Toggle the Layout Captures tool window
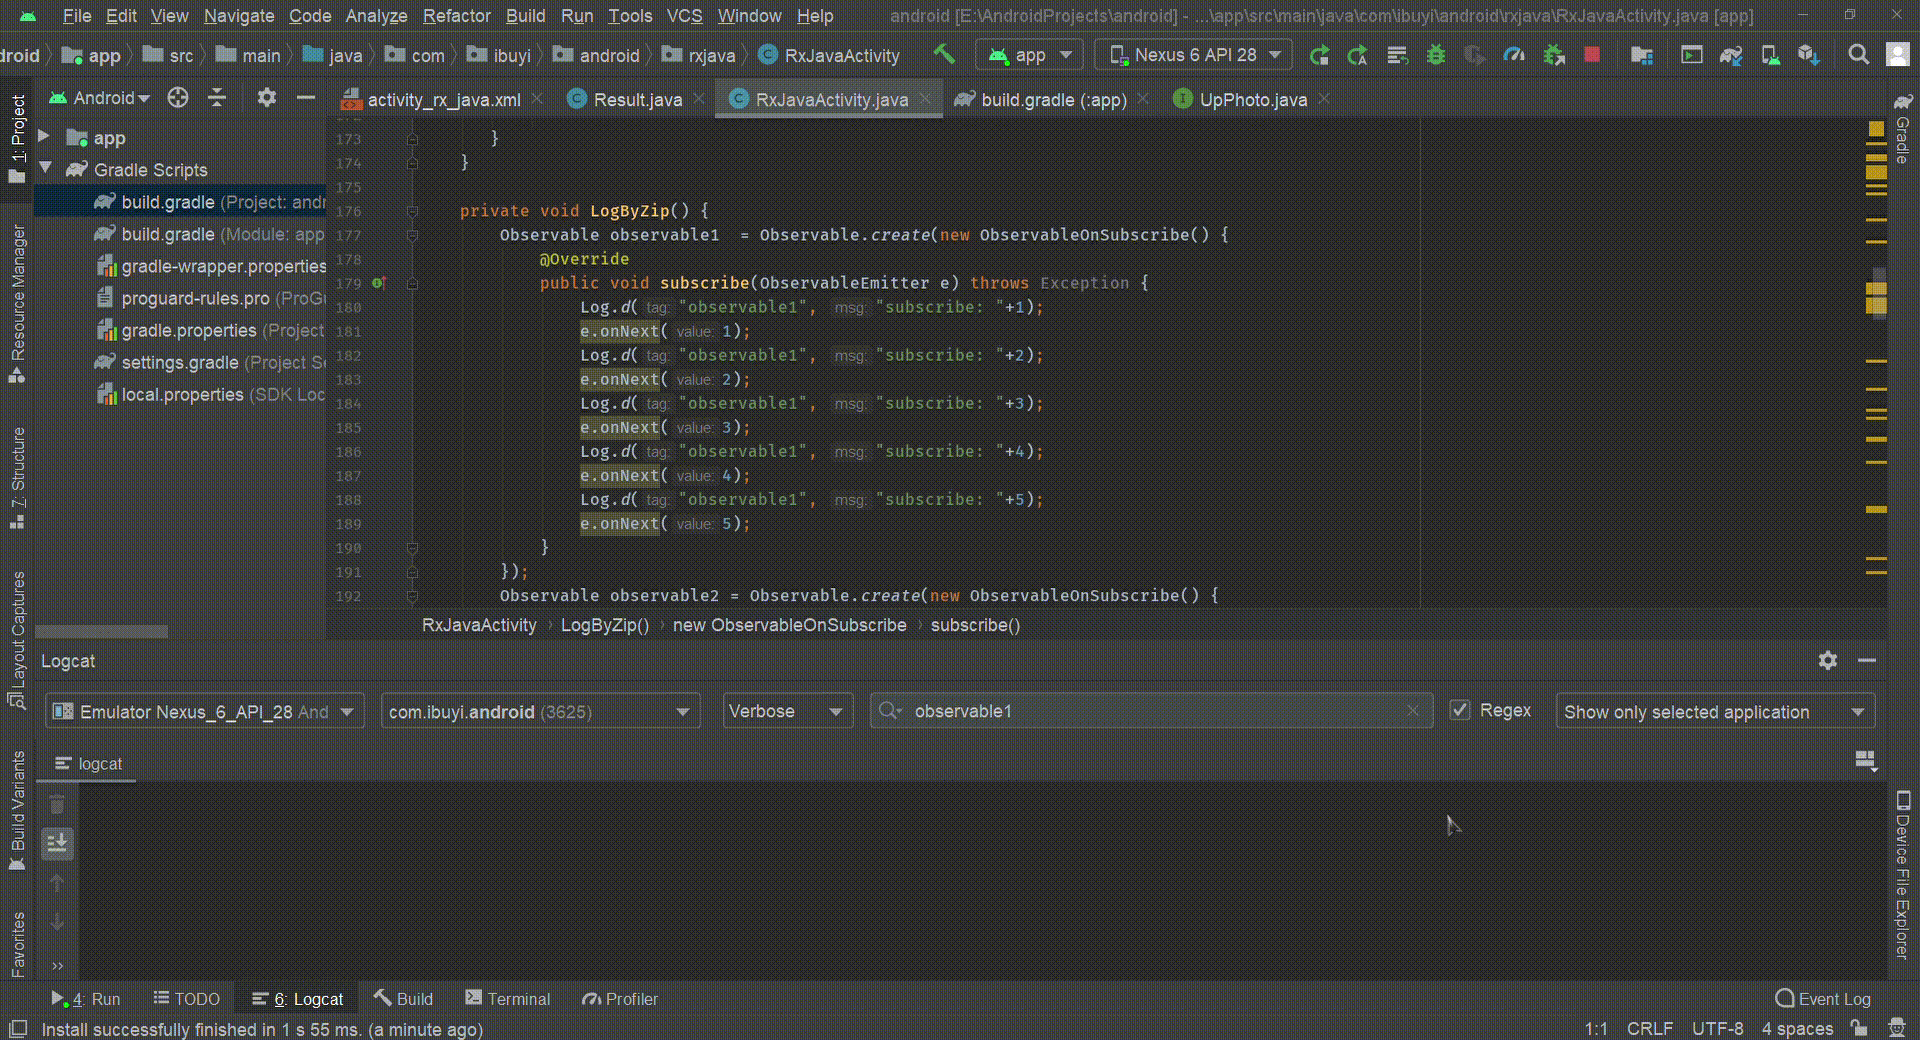Screen dimensions: 1920x1040 point(17,640)
